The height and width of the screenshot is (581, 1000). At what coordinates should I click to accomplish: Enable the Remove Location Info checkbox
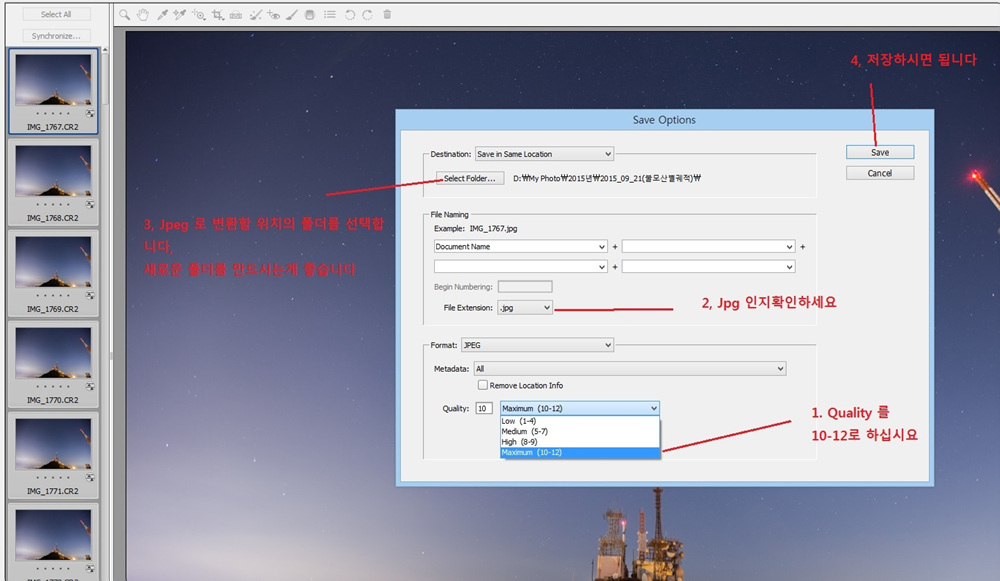point(483,385)
